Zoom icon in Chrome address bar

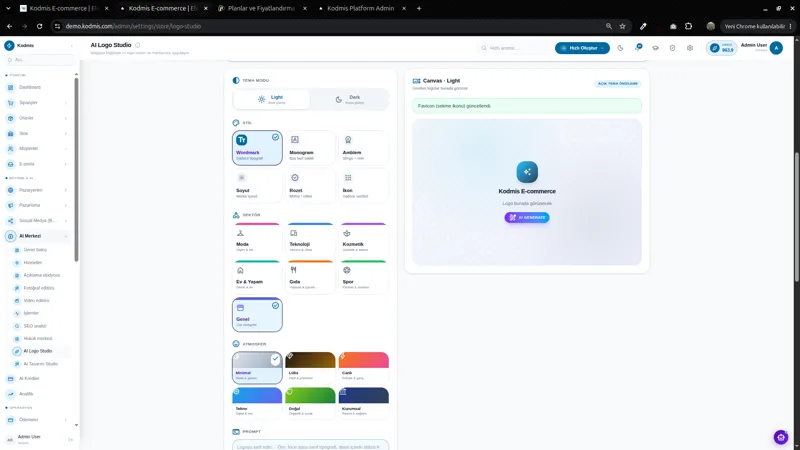click(x=609, y=26)
